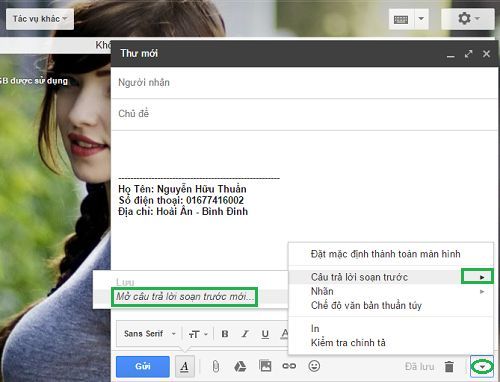The height and width of the screenshot is (382, 500).
Task: Open the settings gear menu
Action: click(x=468, y=19)
